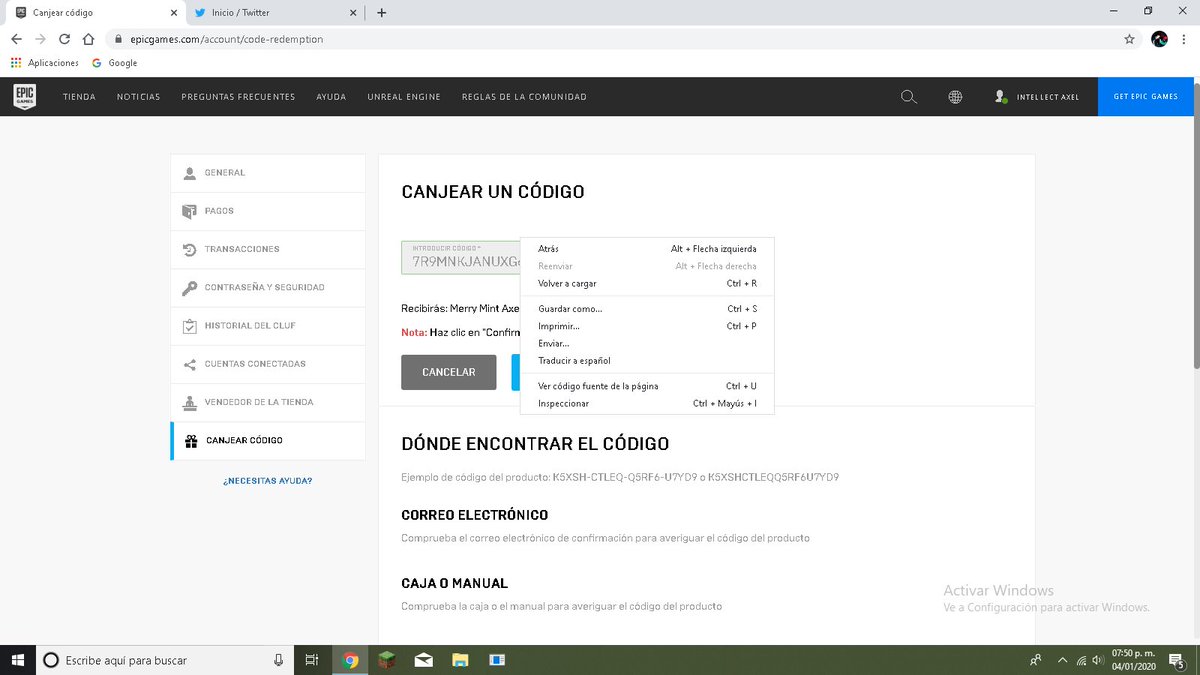Screen dimensions: 1200x675
Task: Click the browser back arrow
Action: pyautogui.click(x=16, y=39)
